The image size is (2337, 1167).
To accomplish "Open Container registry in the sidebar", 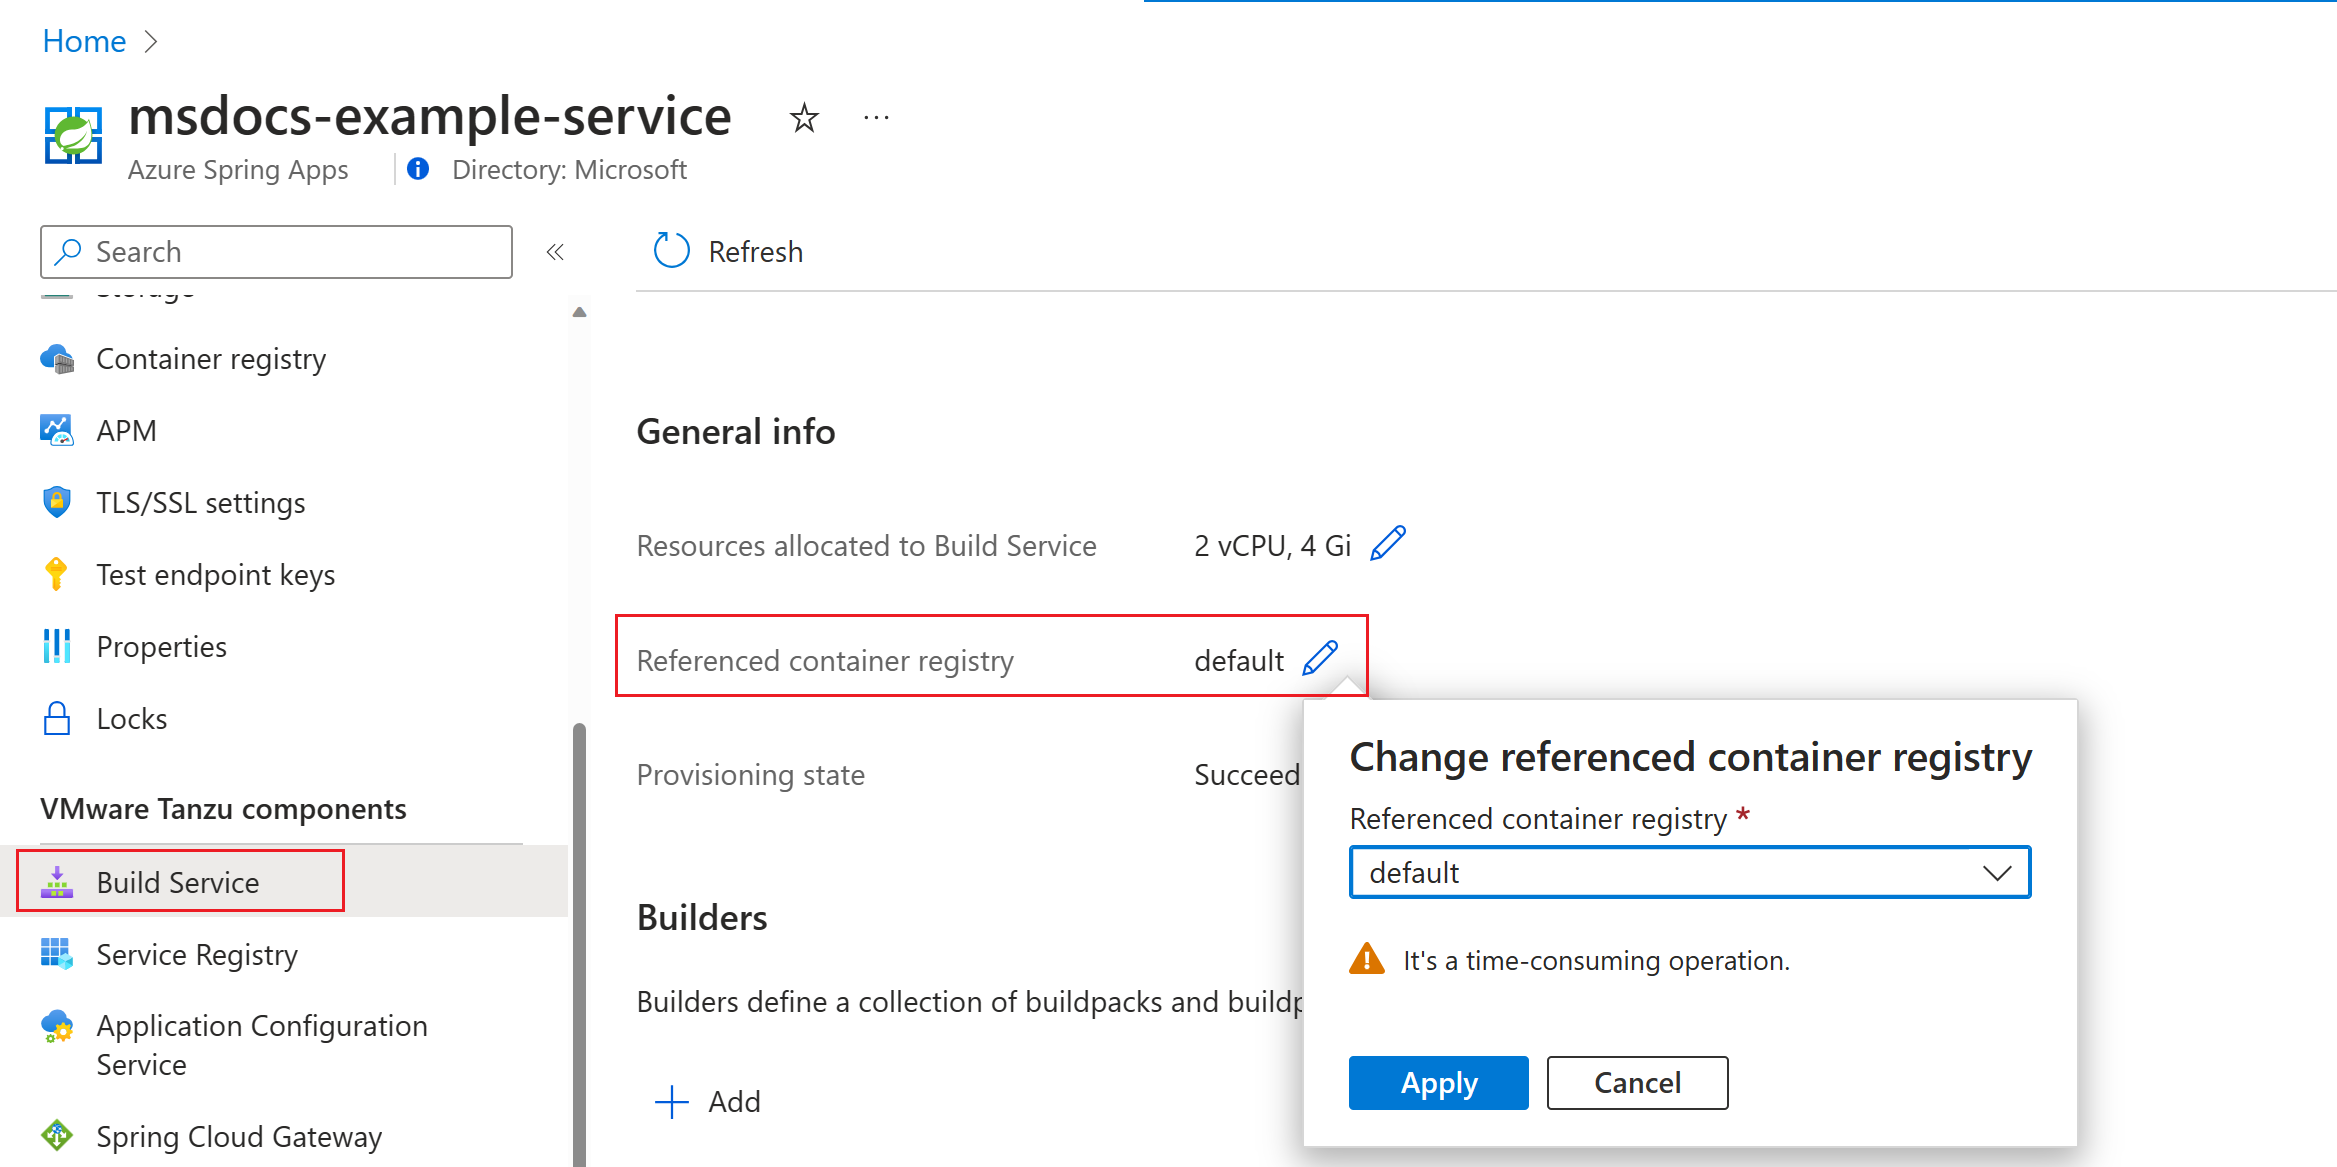I will coord(211,359).
